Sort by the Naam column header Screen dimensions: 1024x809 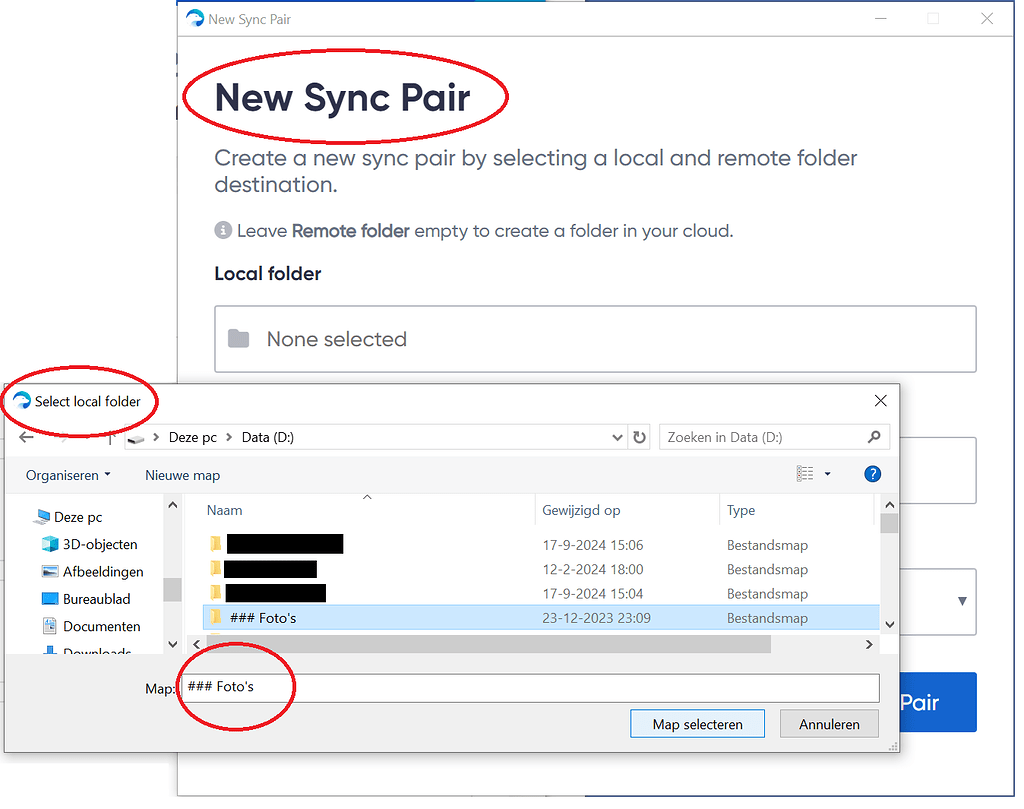(224, 511)
